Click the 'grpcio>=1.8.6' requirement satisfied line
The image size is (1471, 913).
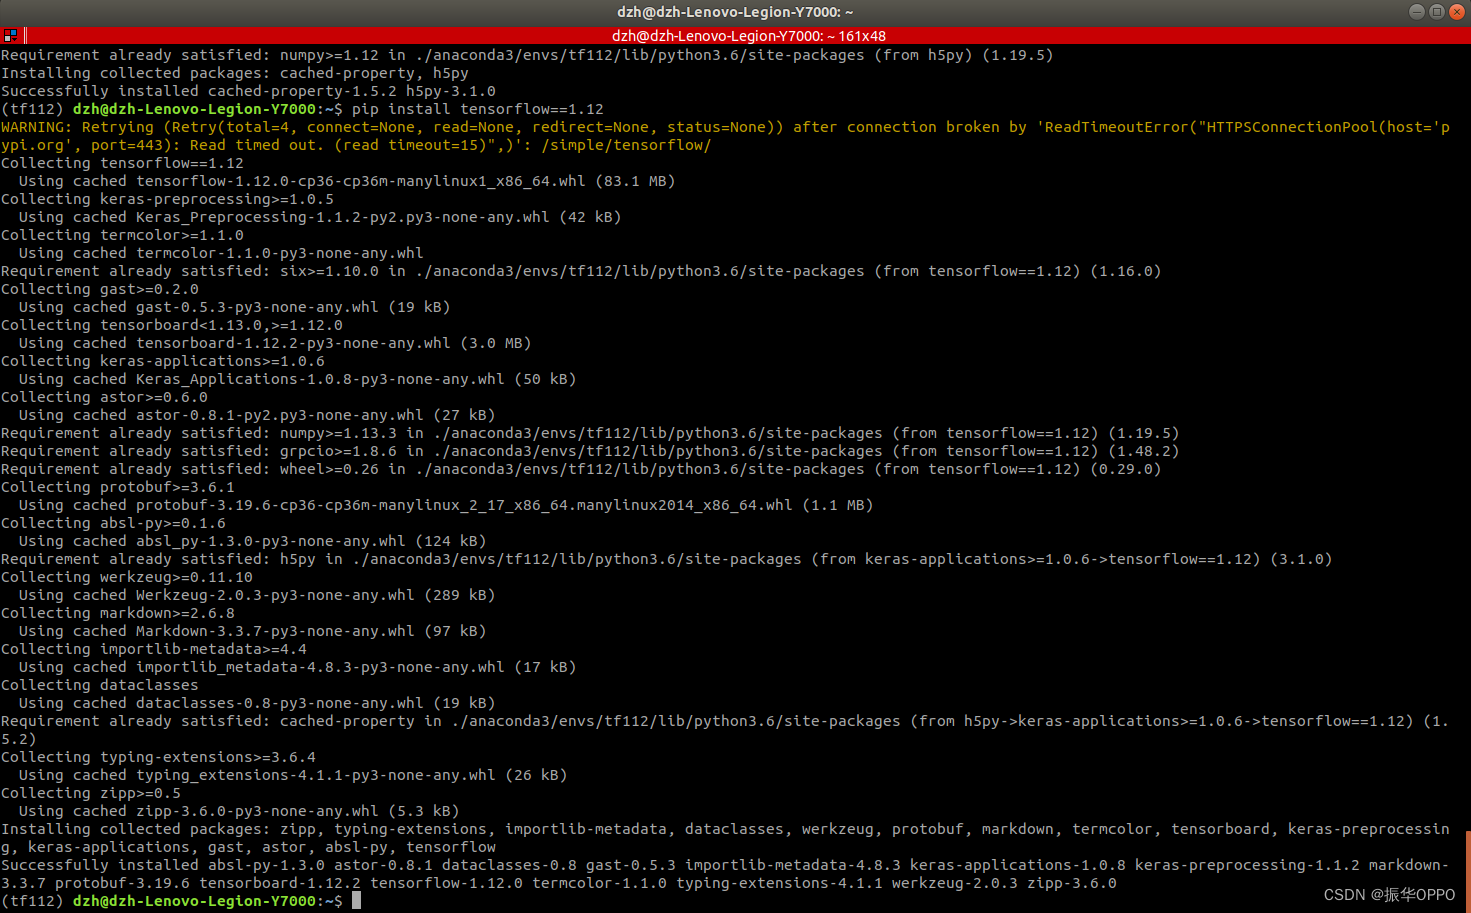click(590, 451)
